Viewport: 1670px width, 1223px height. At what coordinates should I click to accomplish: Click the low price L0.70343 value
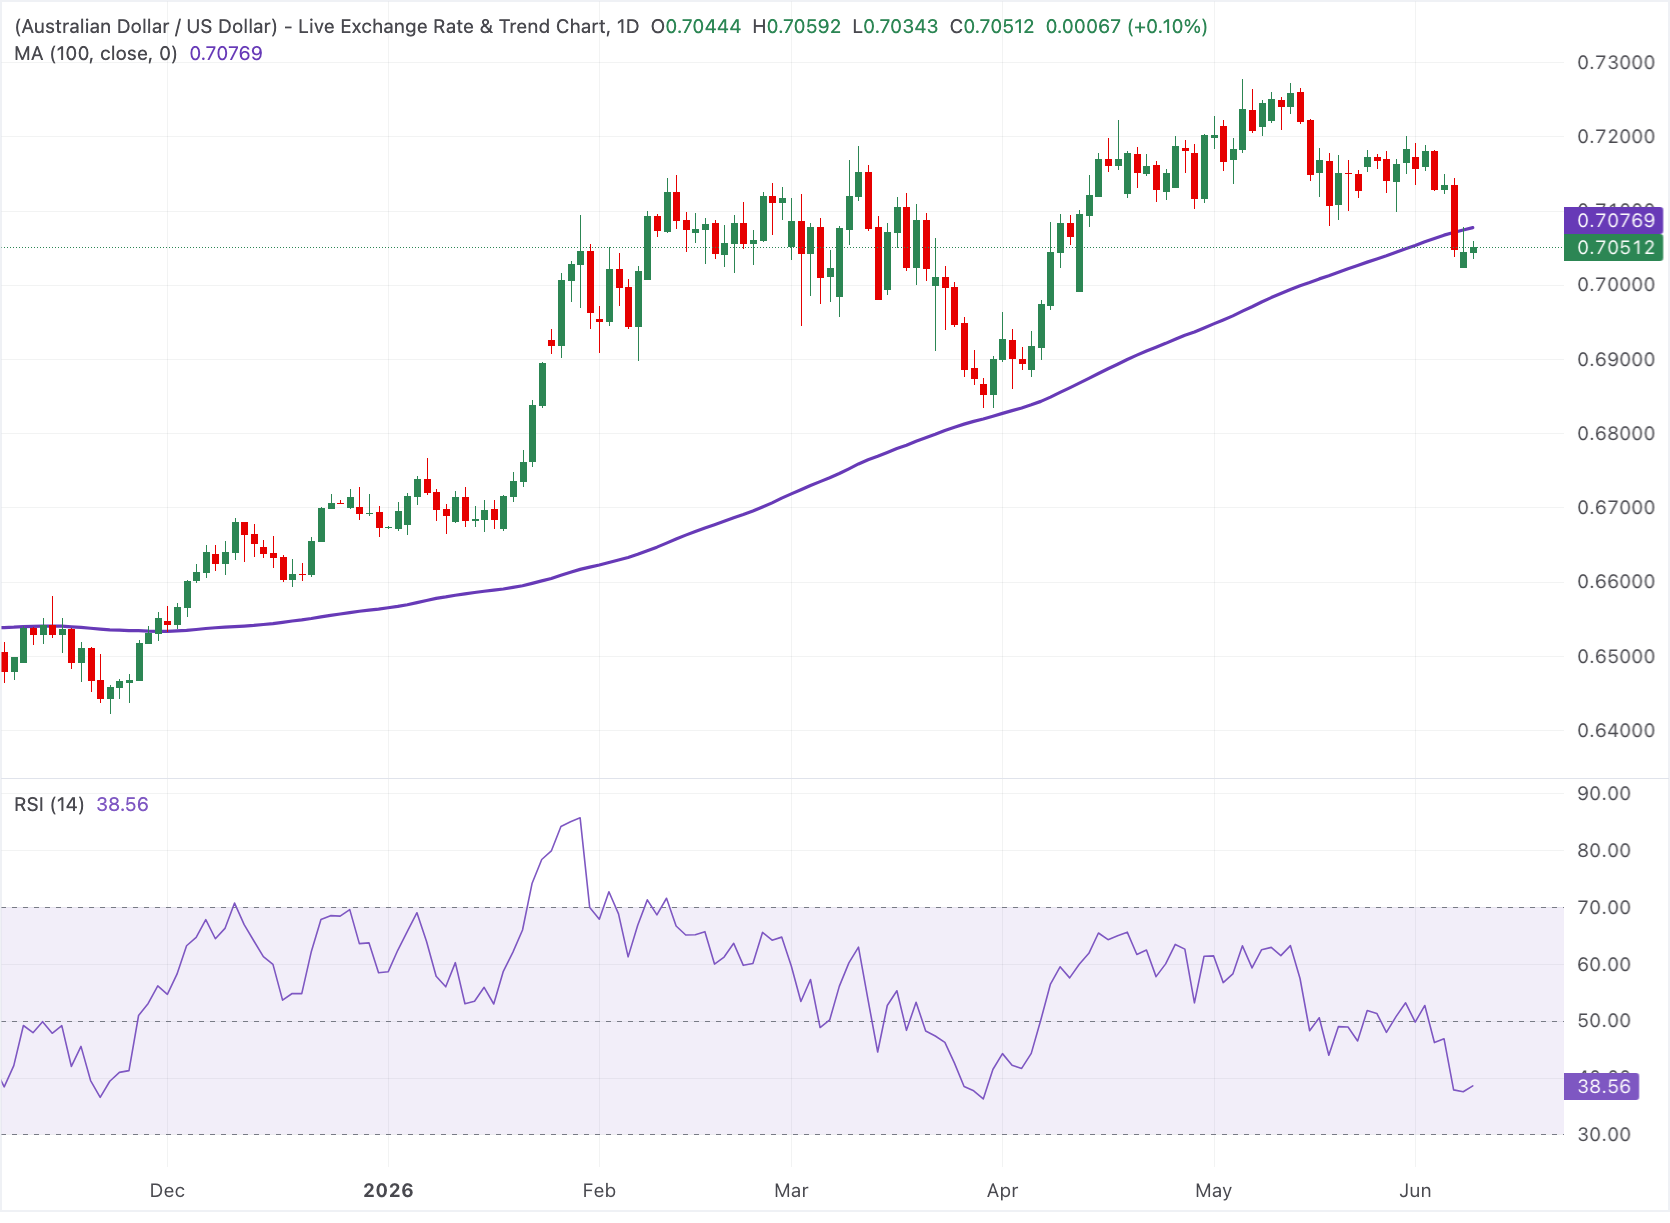tap(895, 27)
